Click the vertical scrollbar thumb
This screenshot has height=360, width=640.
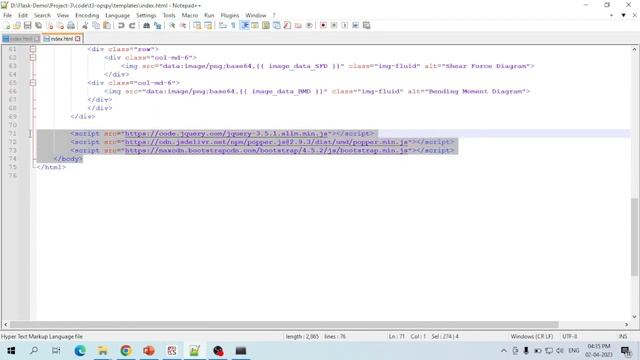click(634, 237)
